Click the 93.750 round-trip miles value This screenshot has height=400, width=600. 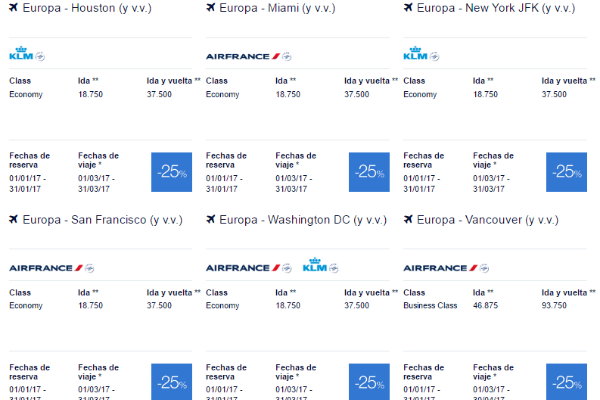click(554, 305)
